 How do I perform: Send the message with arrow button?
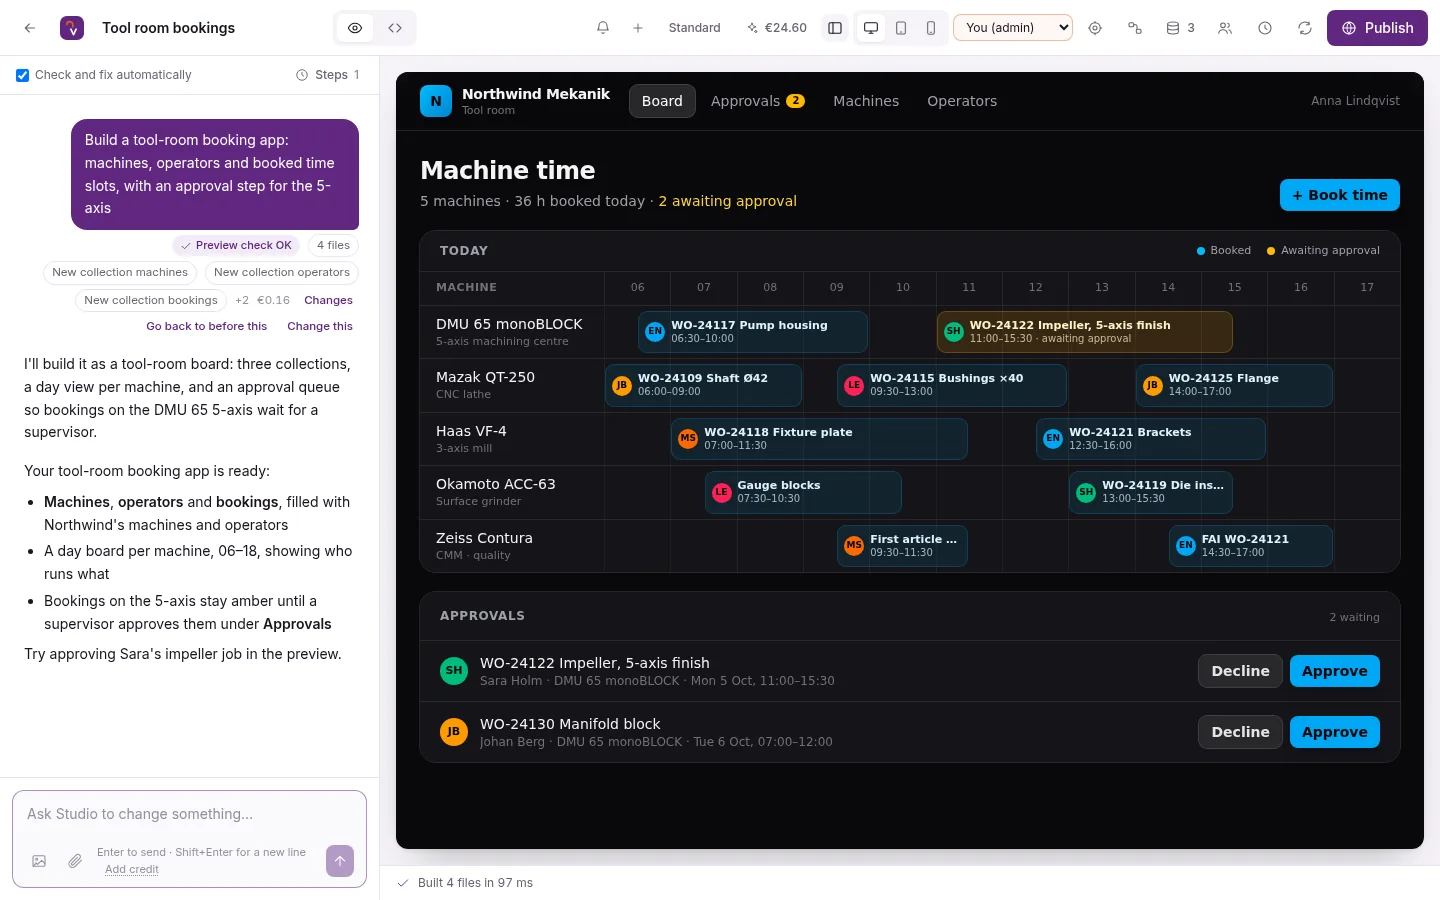[340, 861]
